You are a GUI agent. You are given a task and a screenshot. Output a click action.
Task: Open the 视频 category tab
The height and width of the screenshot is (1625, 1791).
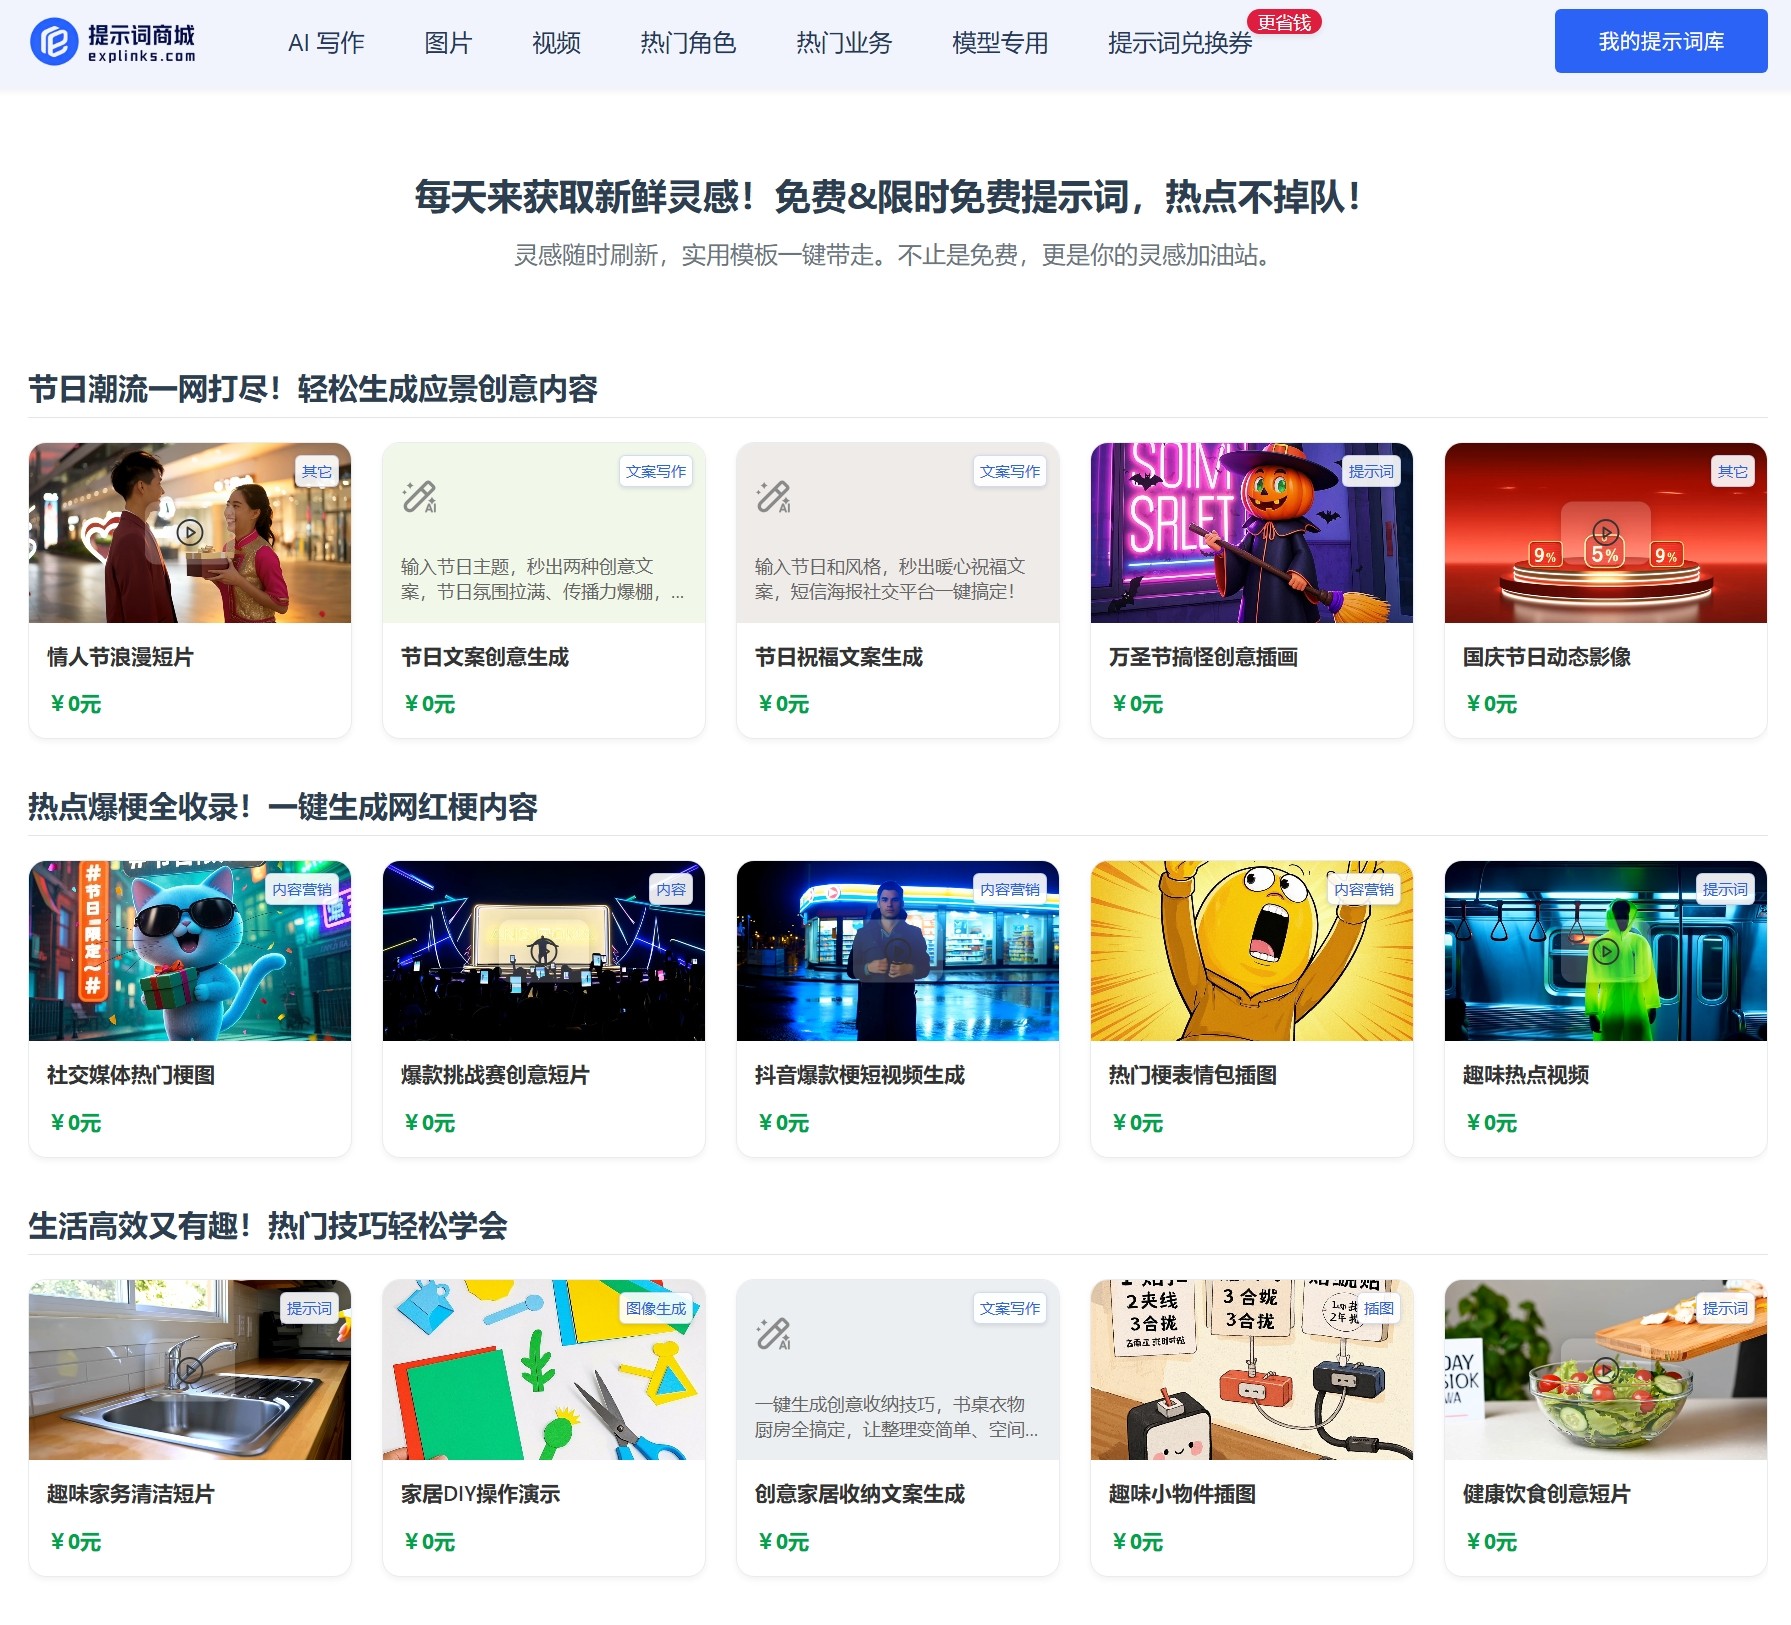point(556,43)
